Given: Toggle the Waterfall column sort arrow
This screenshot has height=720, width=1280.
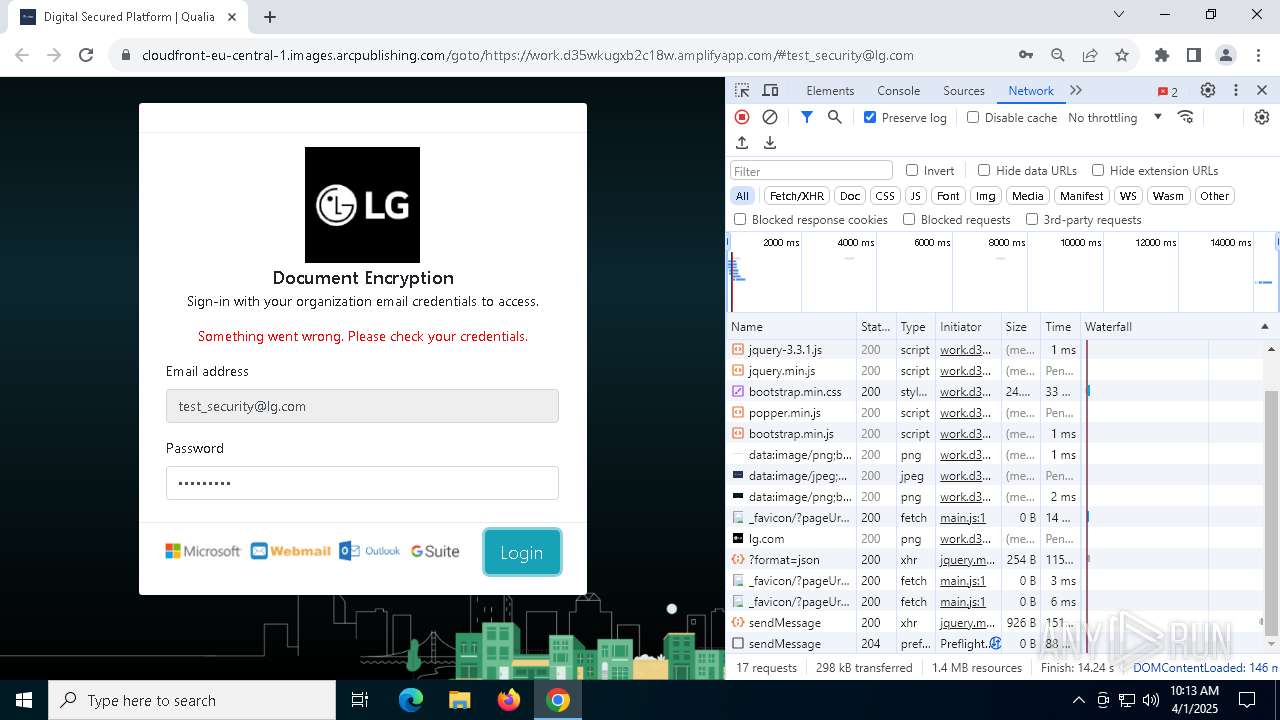Looking at the screenshot, I should [x=1264, y=326].
